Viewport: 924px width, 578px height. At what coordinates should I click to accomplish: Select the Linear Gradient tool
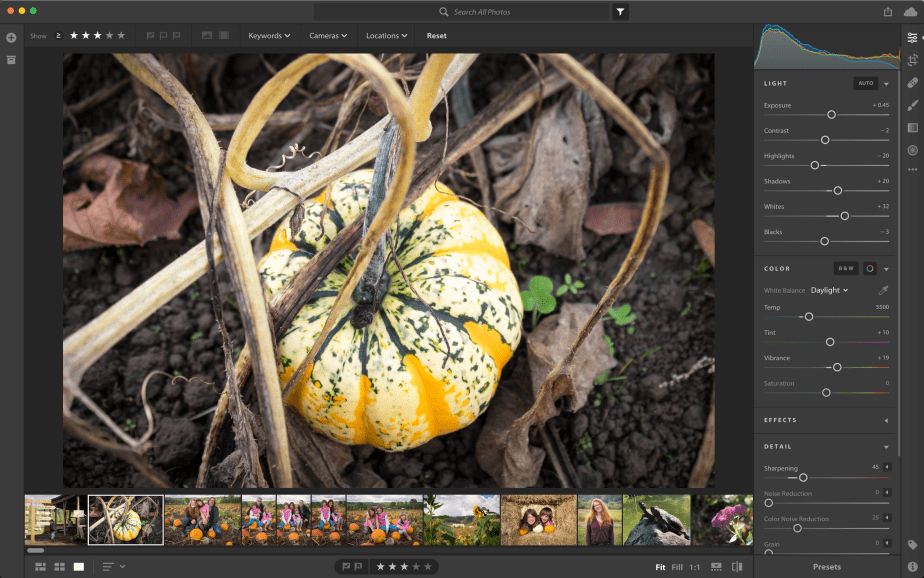tap(912, 128)
